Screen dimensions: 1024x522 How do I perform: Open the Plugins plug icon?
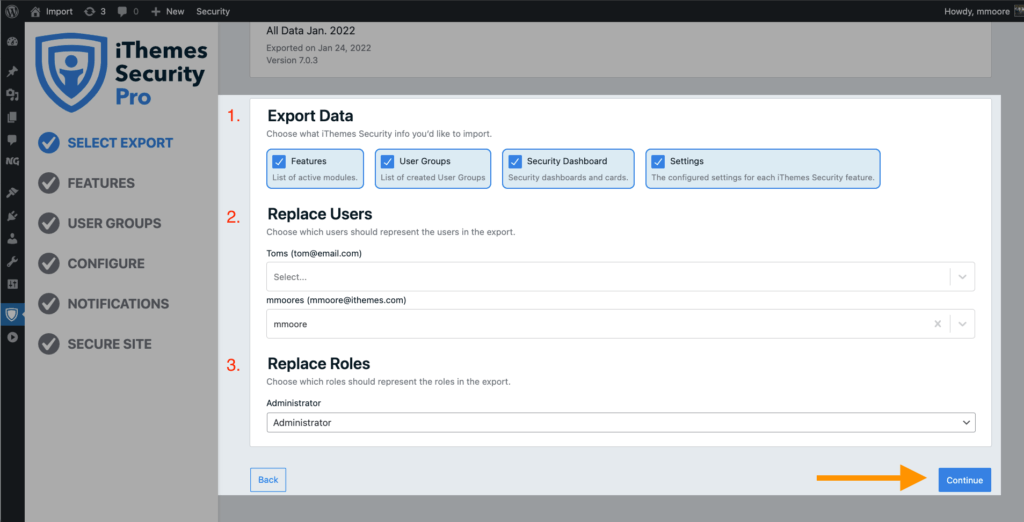[12, 216]
